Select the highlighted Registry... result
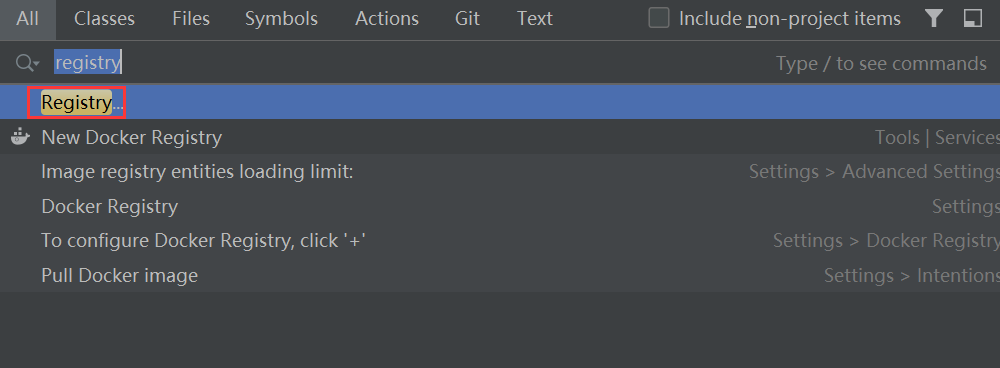Image resolution: width=1000 pixels, height=368 pixels. [500, 102]
